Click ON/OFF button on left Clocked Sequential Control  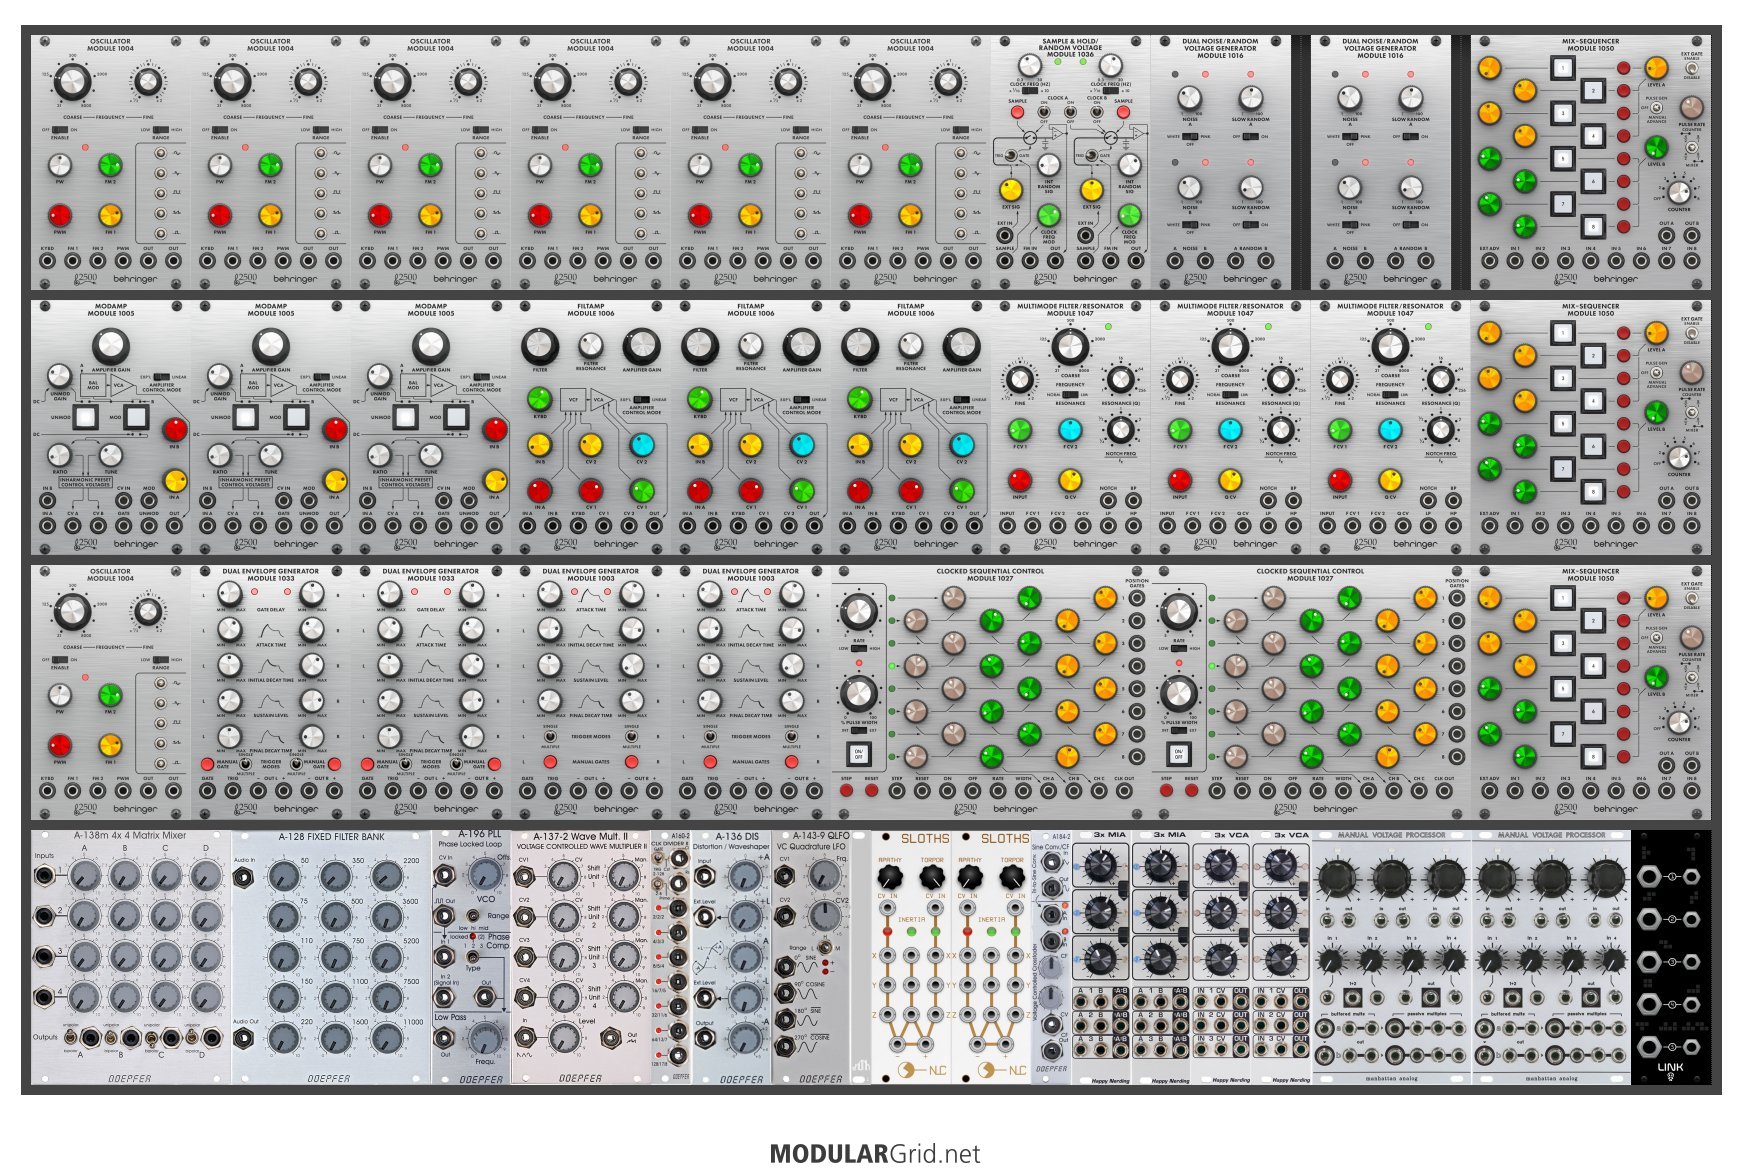click(858, 754)
